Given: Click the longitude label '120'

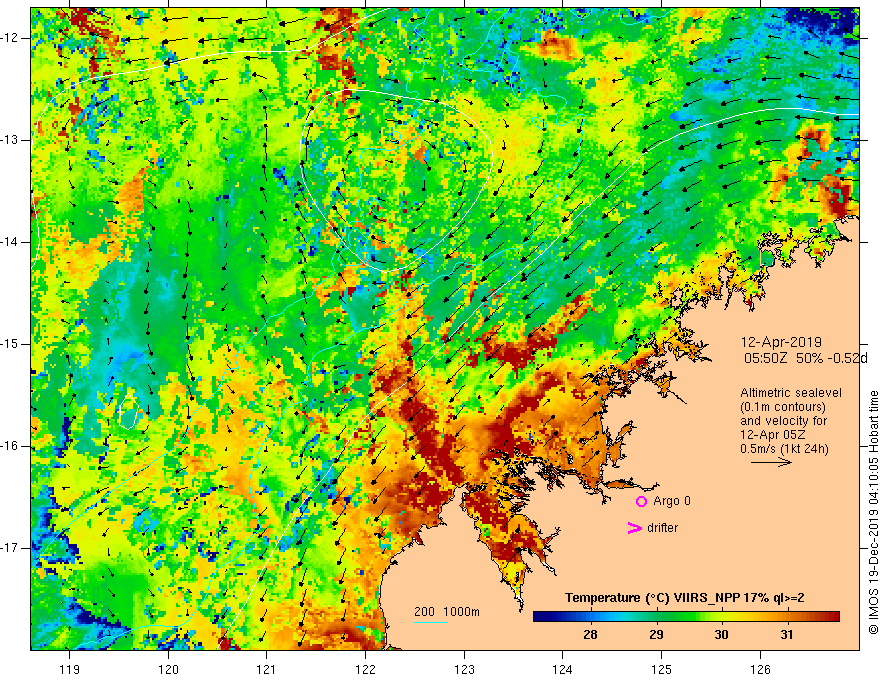Looking at the screenshot, I should click(x=168, y=669).
